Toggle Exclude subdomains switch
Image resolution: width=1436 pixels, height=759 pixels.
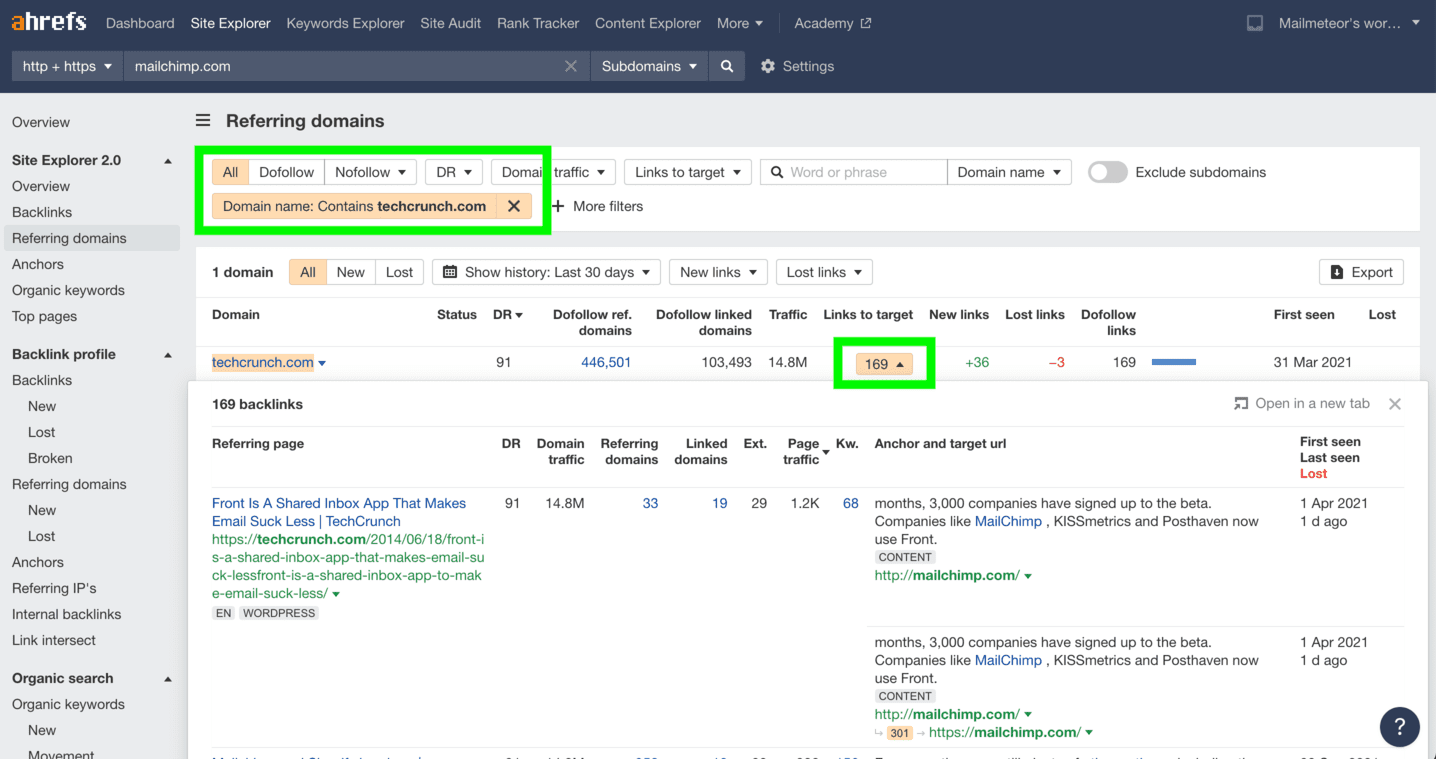tap(1107, 172)
